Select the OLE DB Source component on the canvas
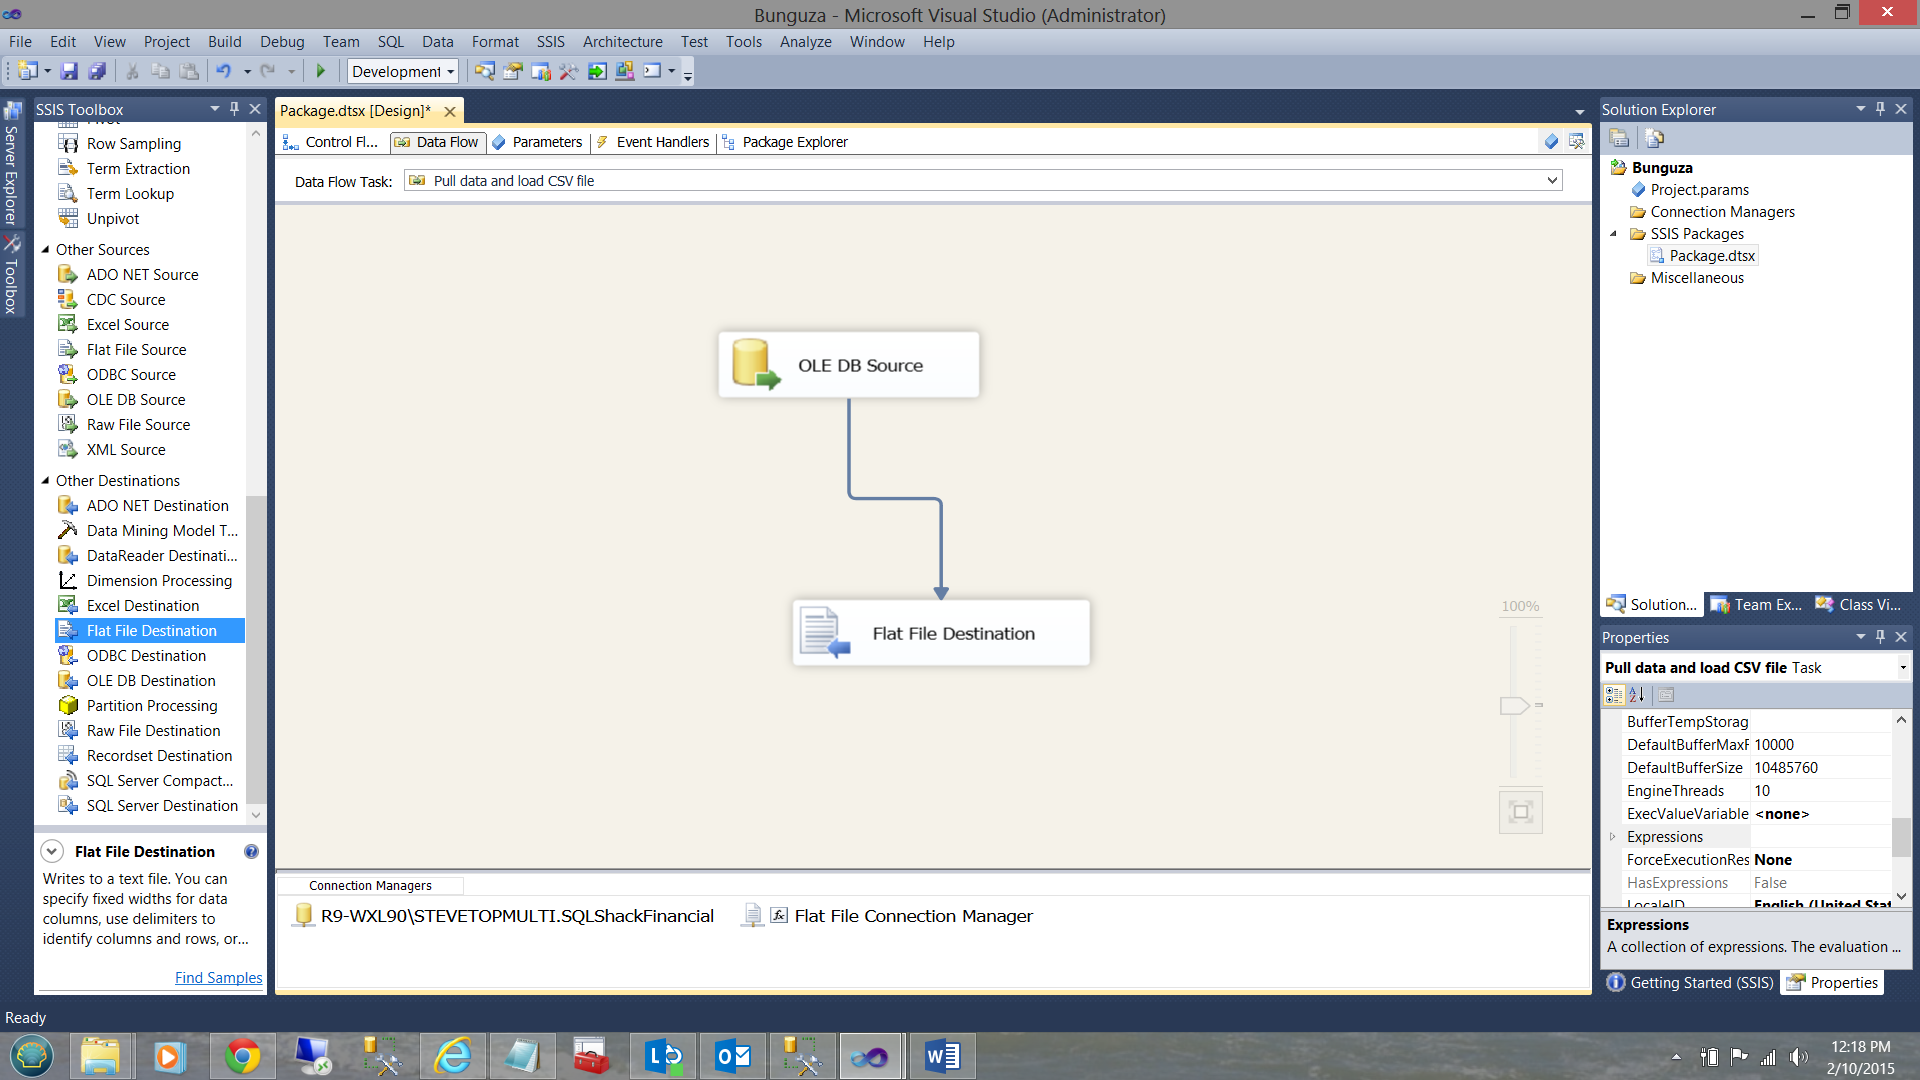1920x1080 pixels. [x=848, y=365]
